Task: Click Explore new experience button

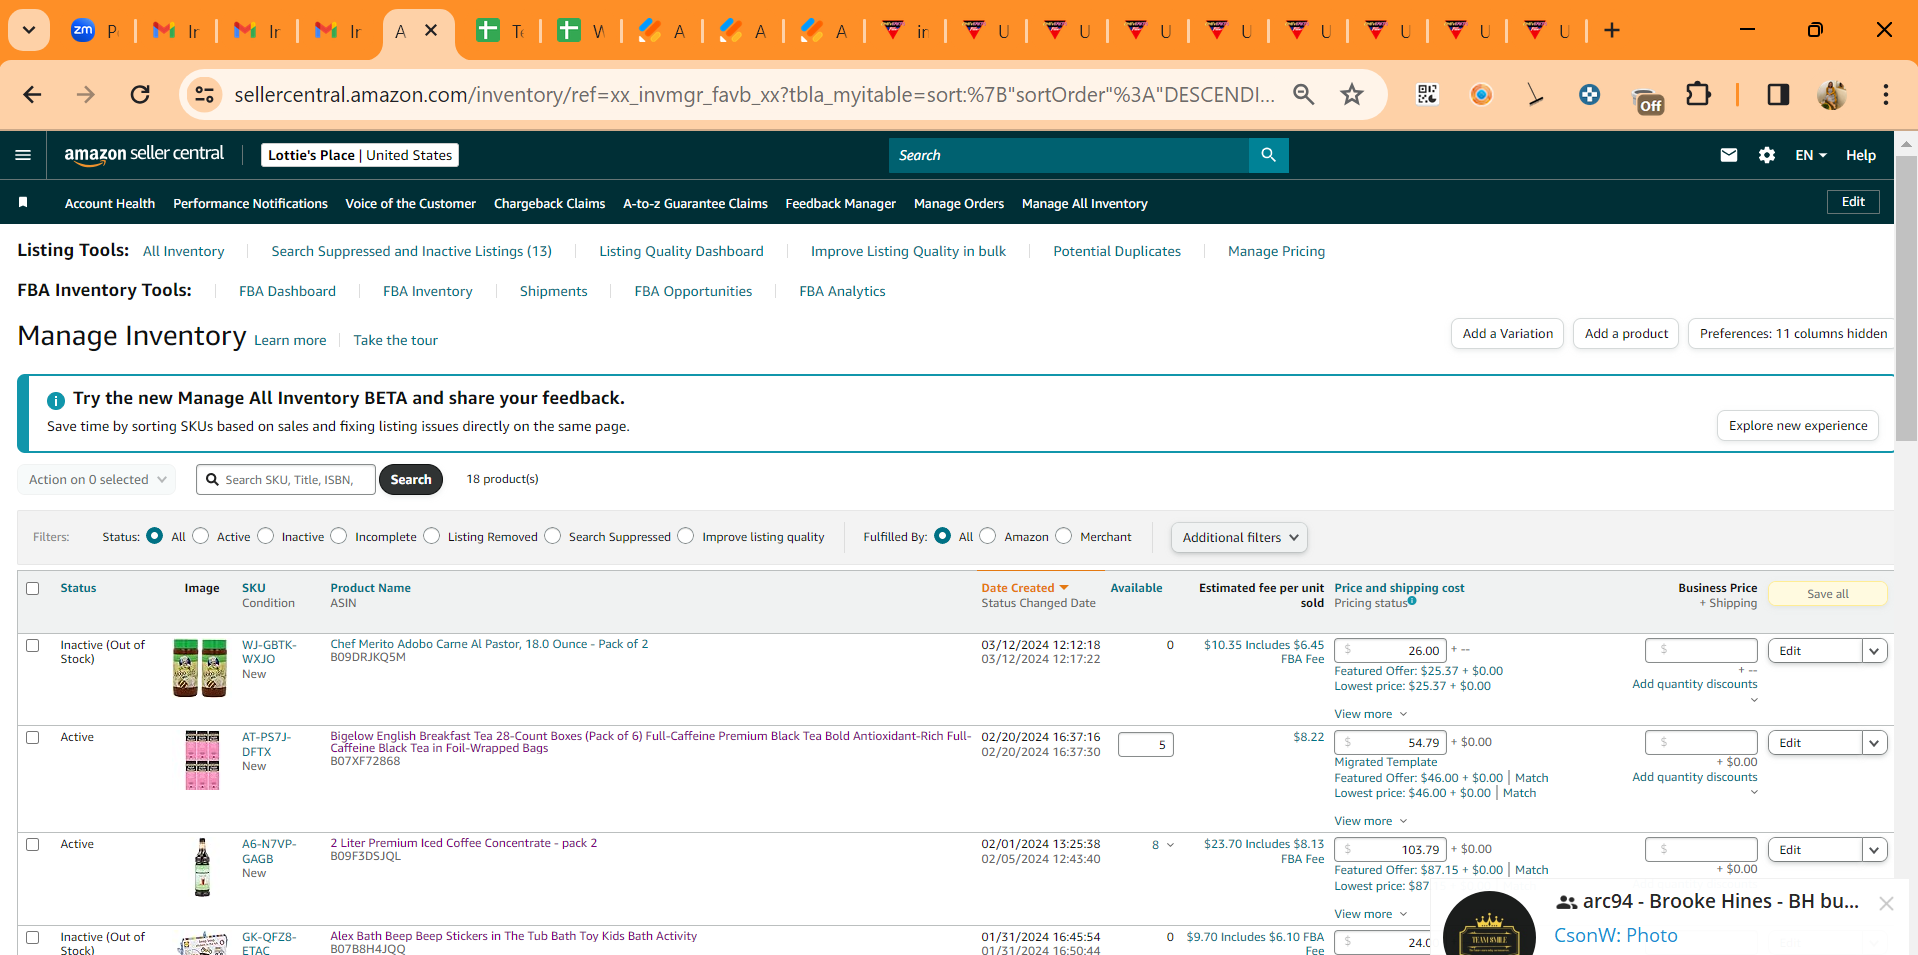Action: coord(1798,426)
